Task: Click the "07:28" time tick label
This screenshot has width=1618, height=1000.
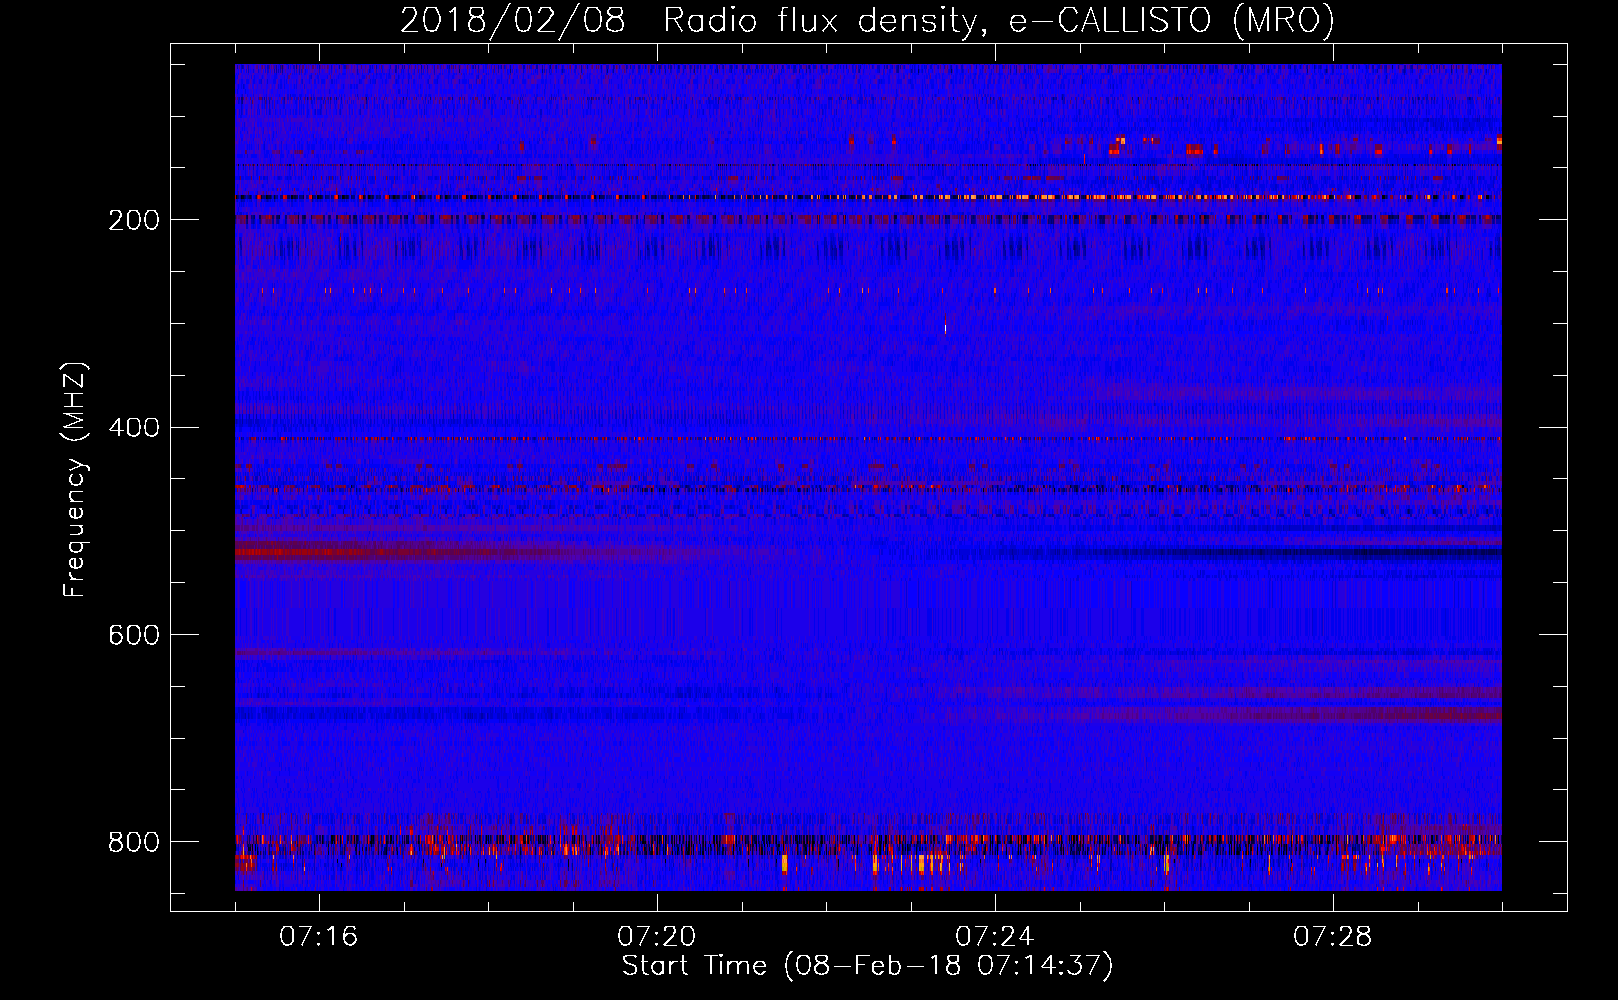Action: click(1332, 937)
